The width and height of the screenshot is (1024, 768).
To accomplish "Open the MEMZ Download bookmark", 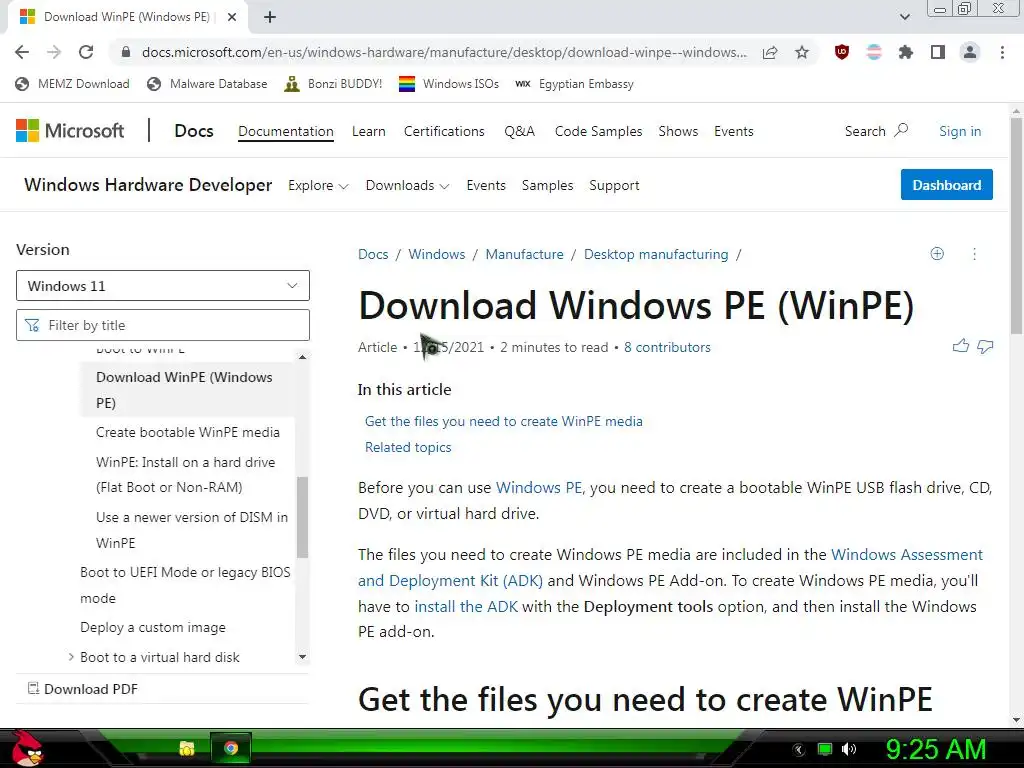I will tap(72, 84).
